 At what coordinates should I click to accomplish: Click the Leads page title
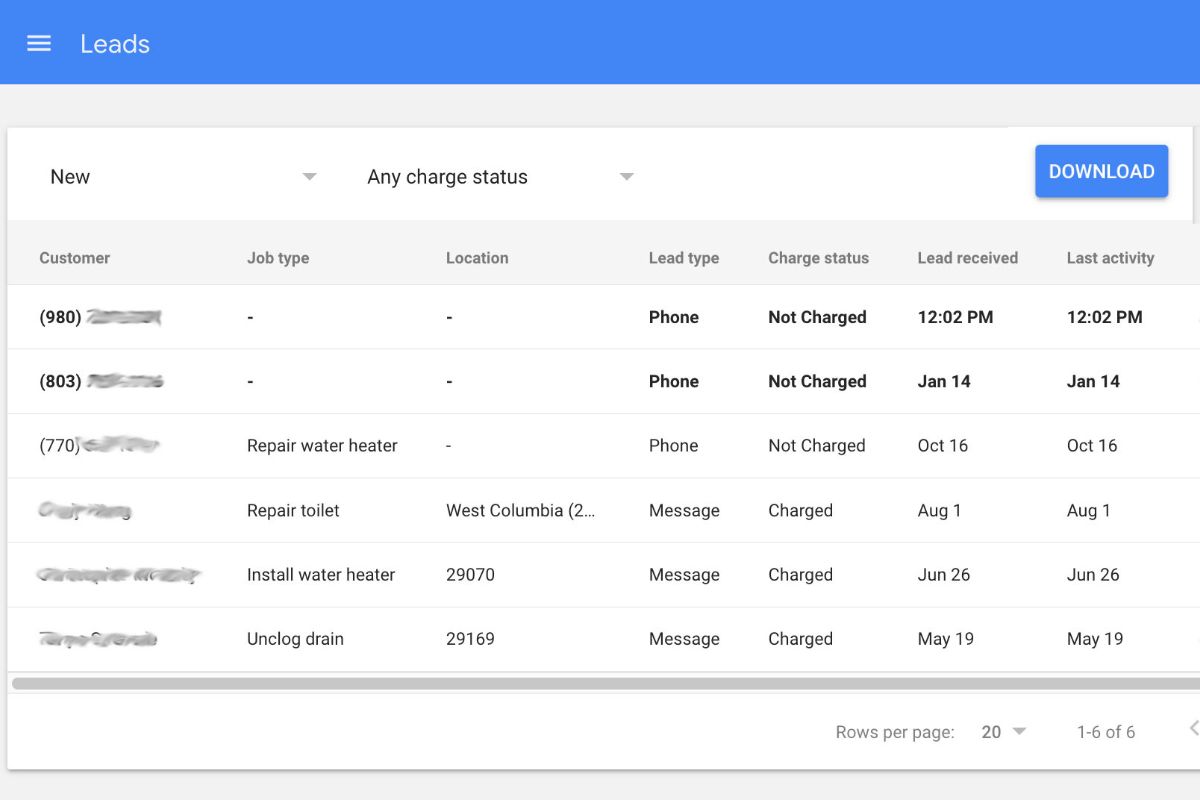coord(115,43)
